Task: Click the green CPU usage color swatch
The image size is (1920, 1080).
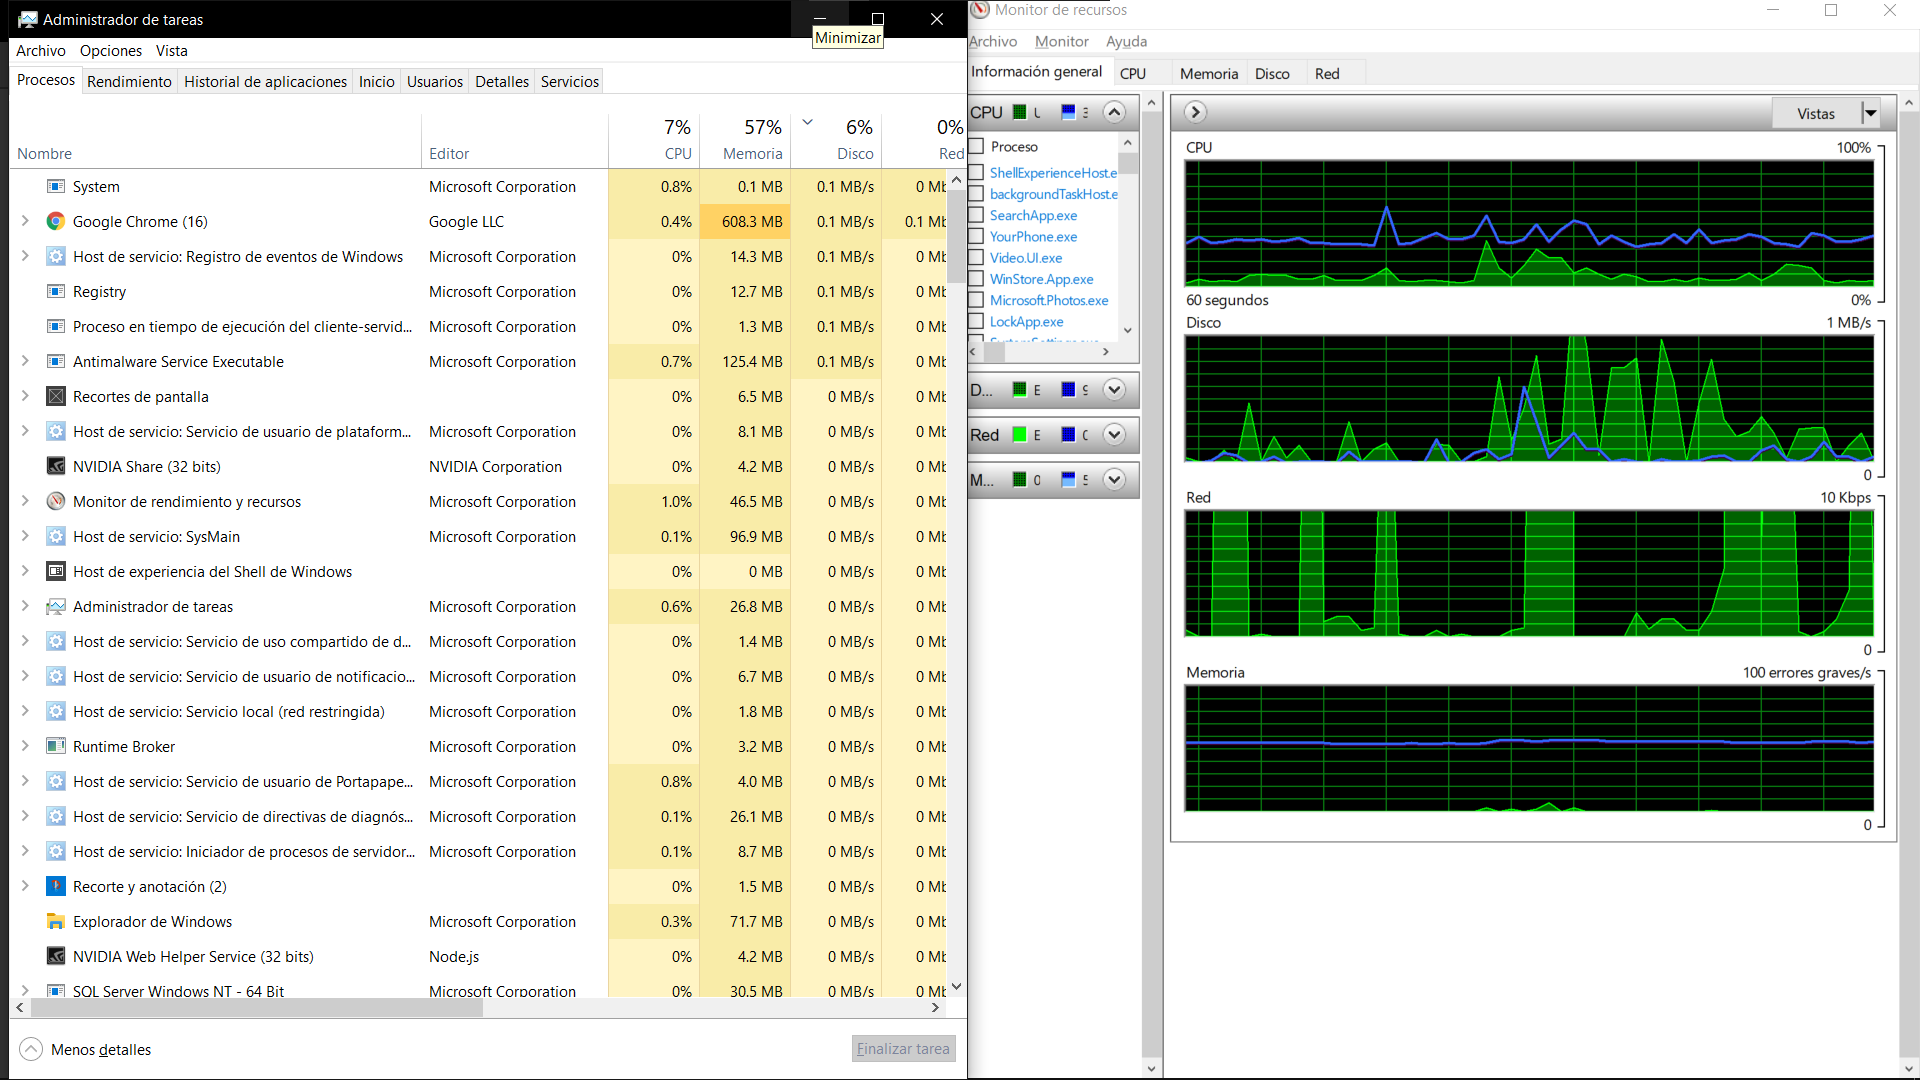Action: click(x=1019, y=112)
